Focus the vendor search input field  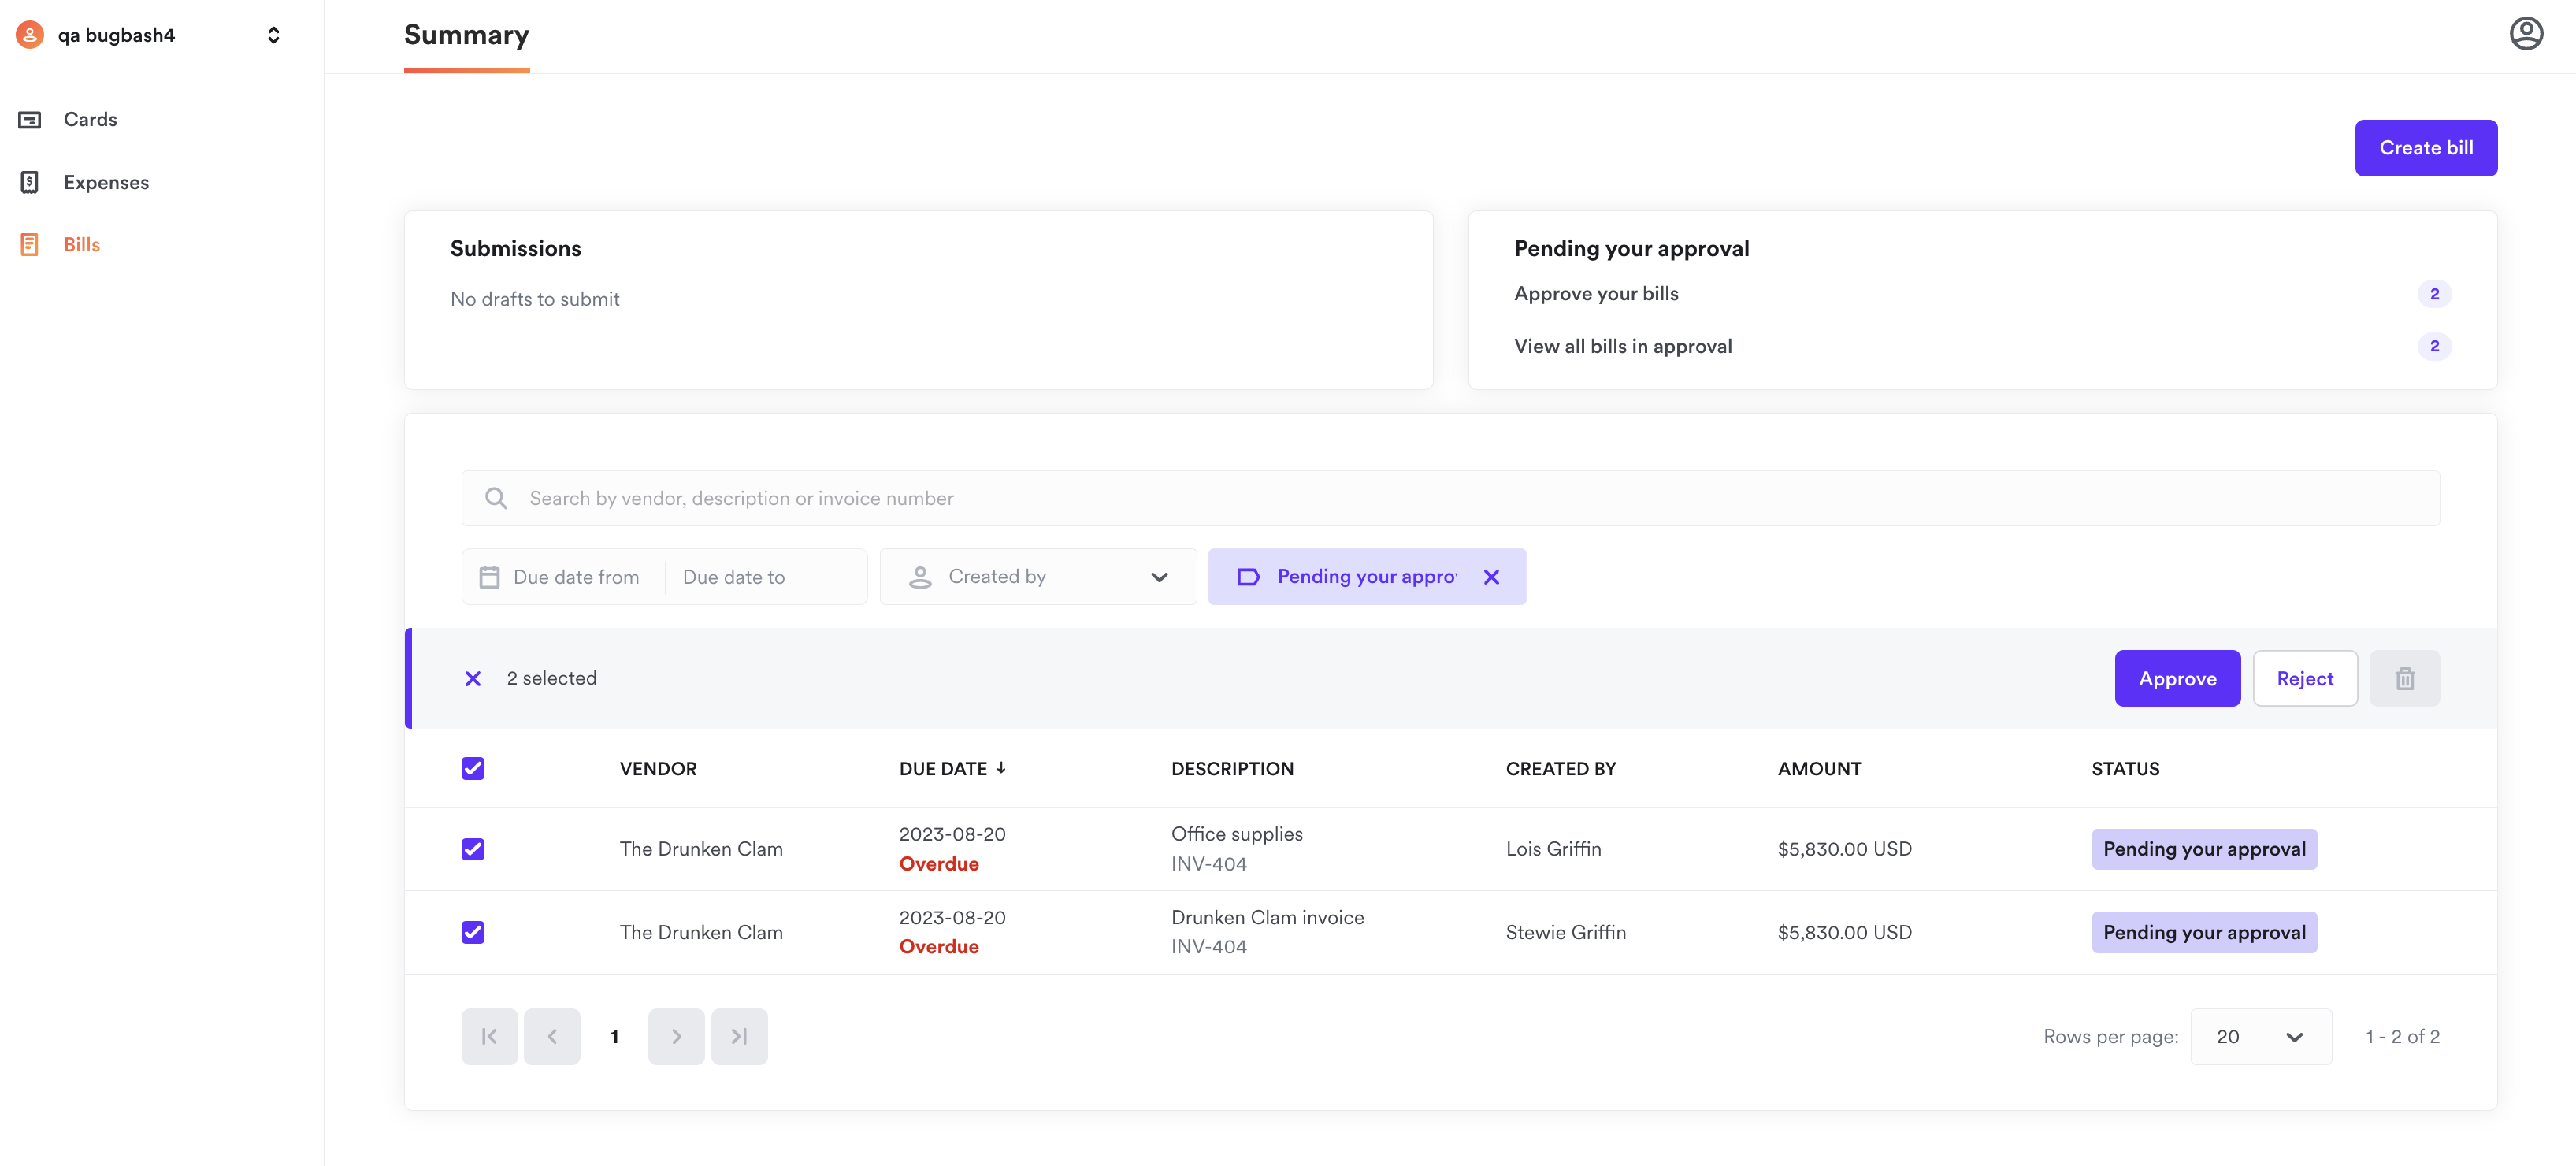pos(1450,498)
